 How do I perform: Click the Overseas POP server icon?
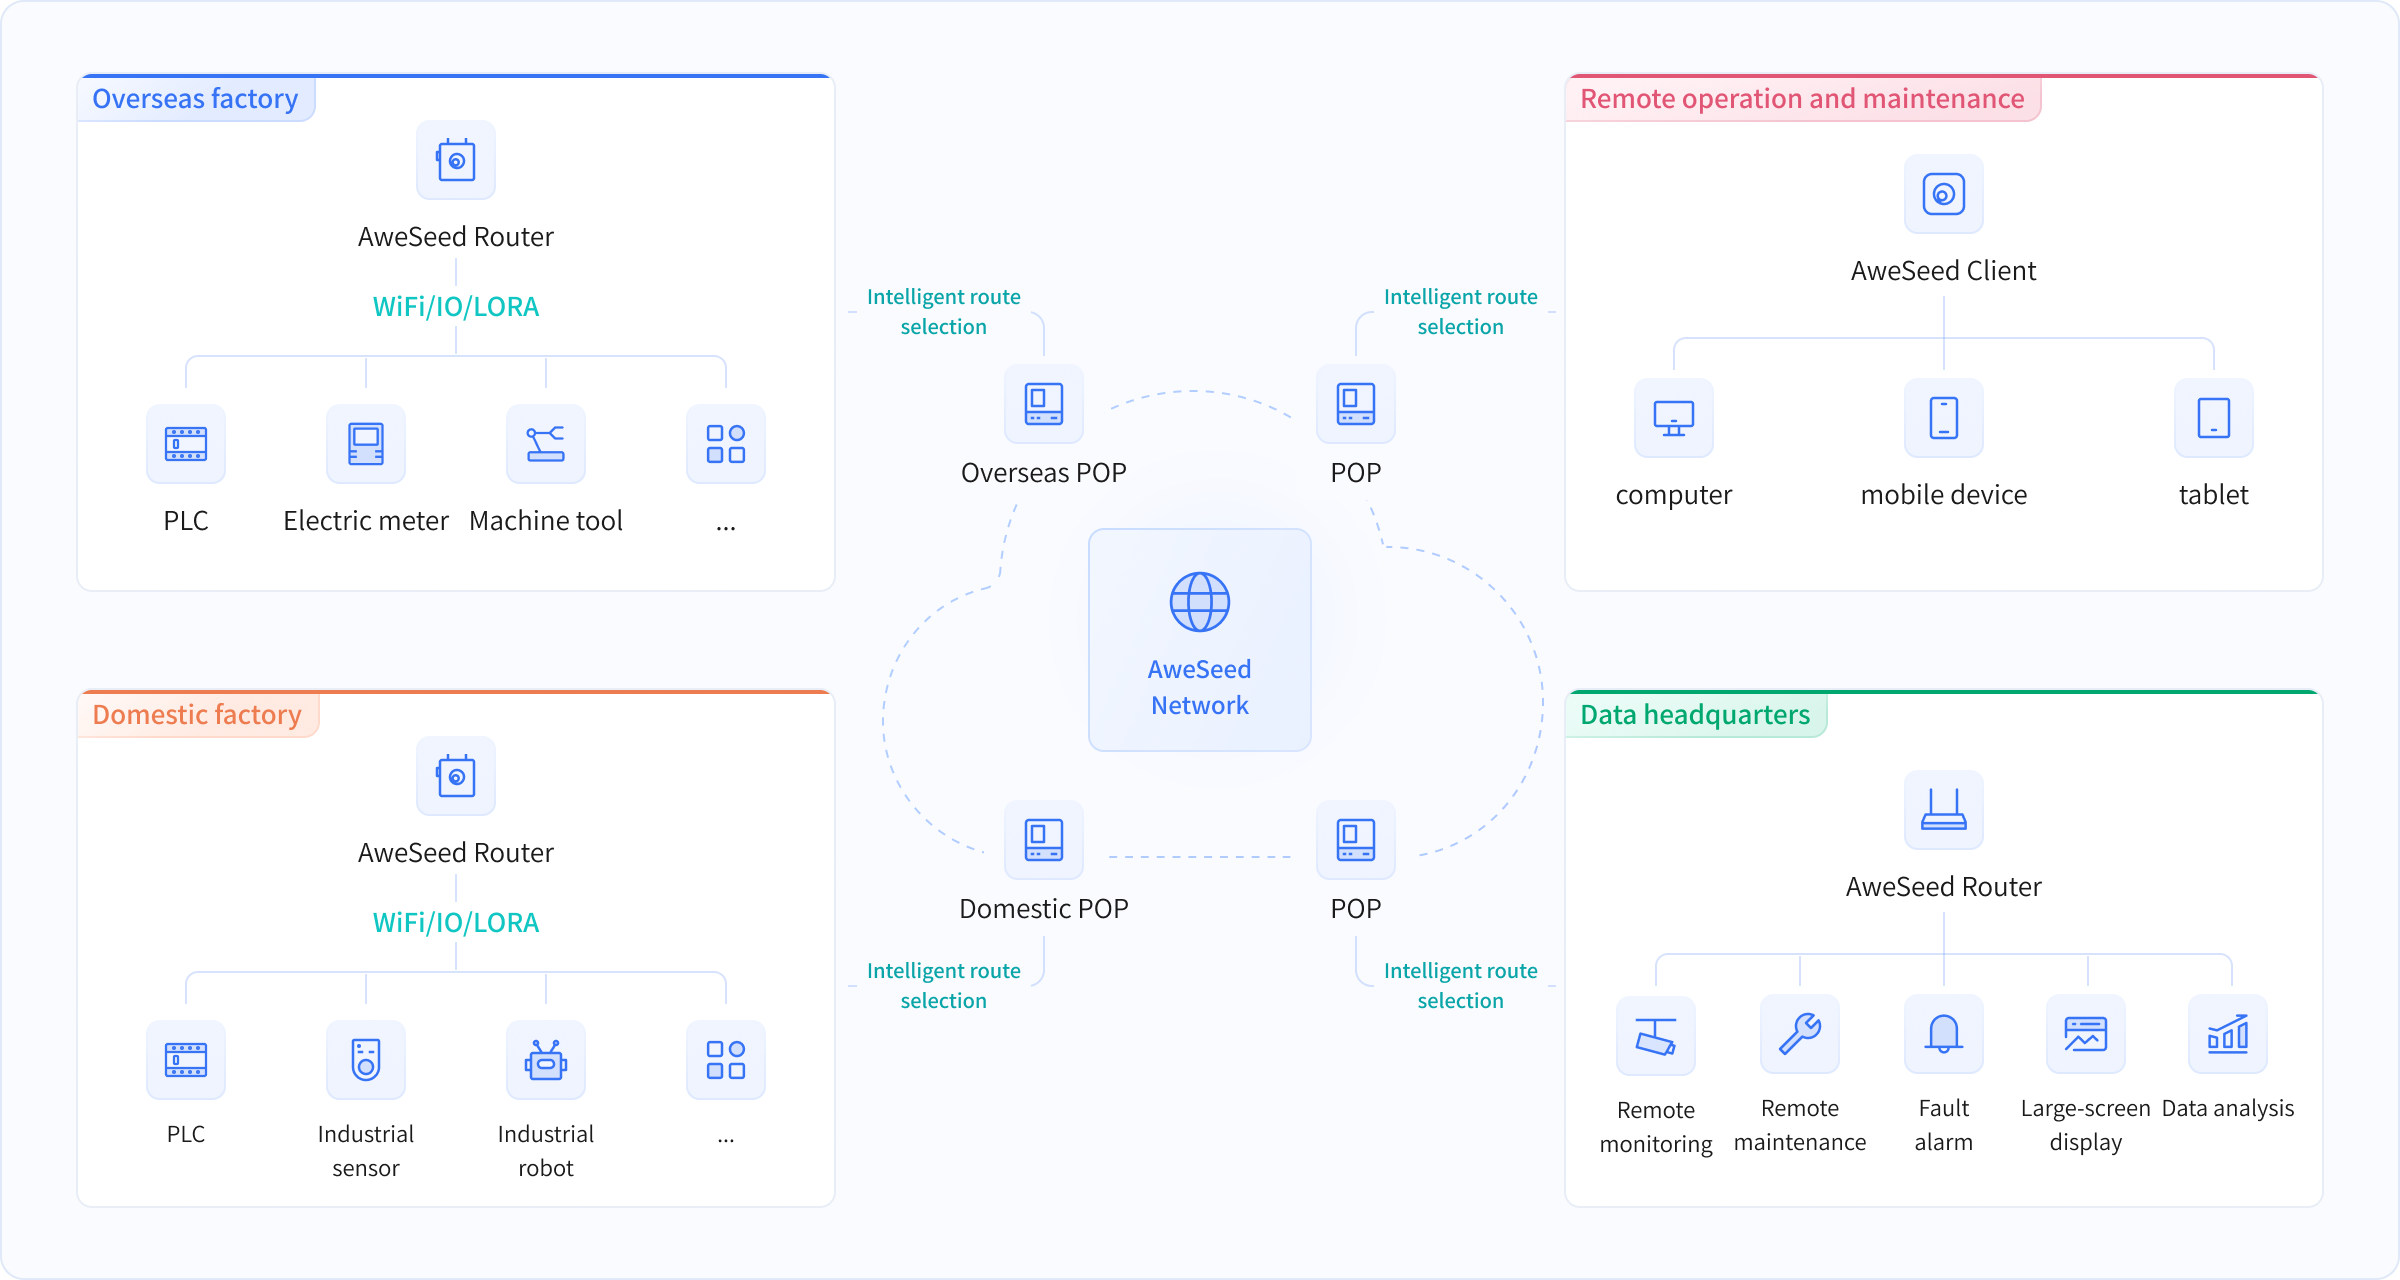tap(1044, 404)
